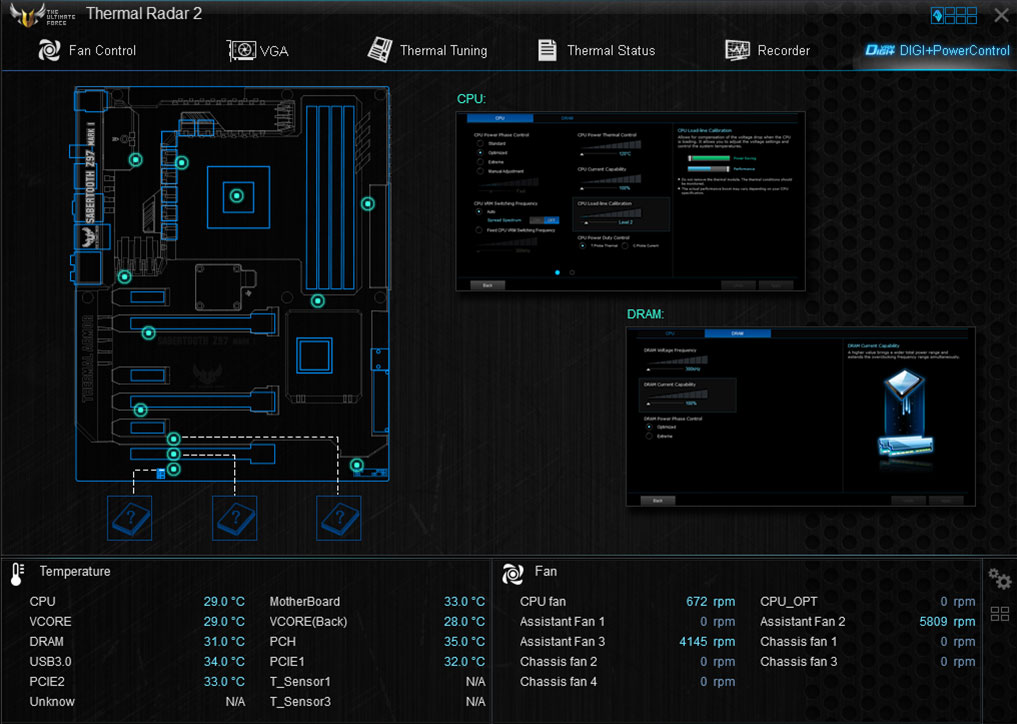Click the VCORE temperature label
This screenshot has width=1017, height=724.
click(51, 621)
